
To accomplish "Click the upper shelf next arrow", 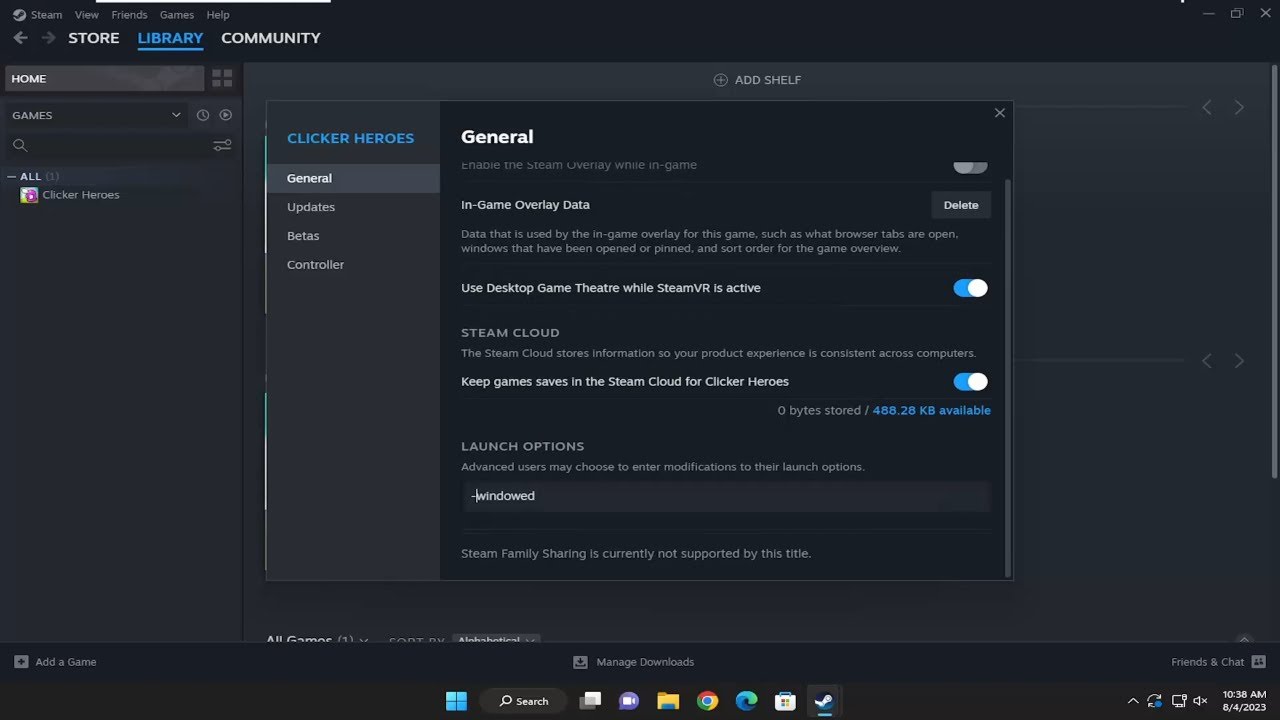I will [1239, 107].
